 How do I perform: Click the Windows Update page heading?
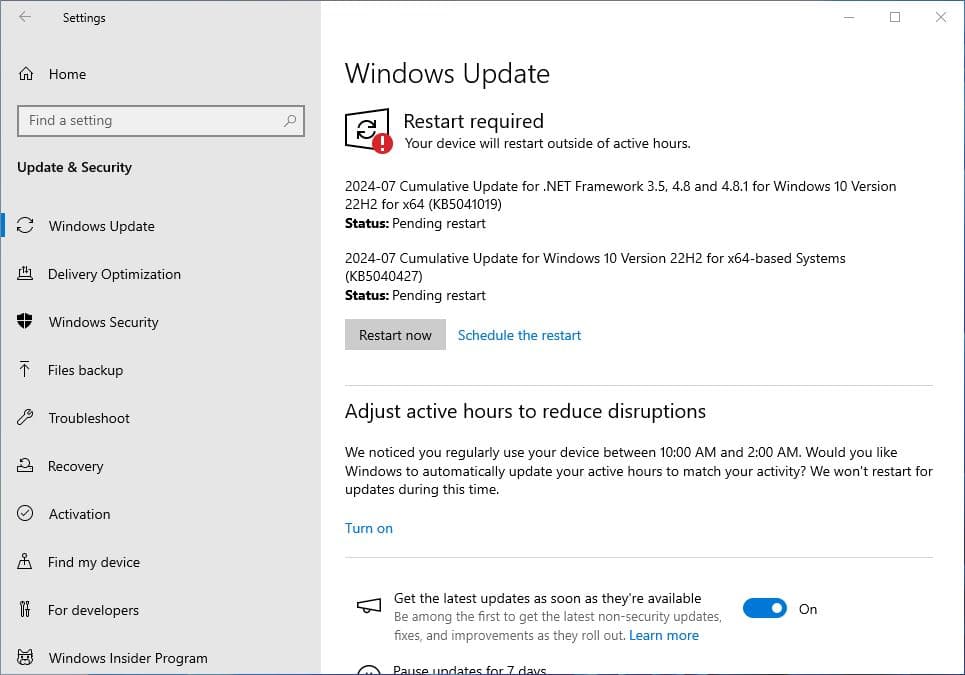click(447, 74)
